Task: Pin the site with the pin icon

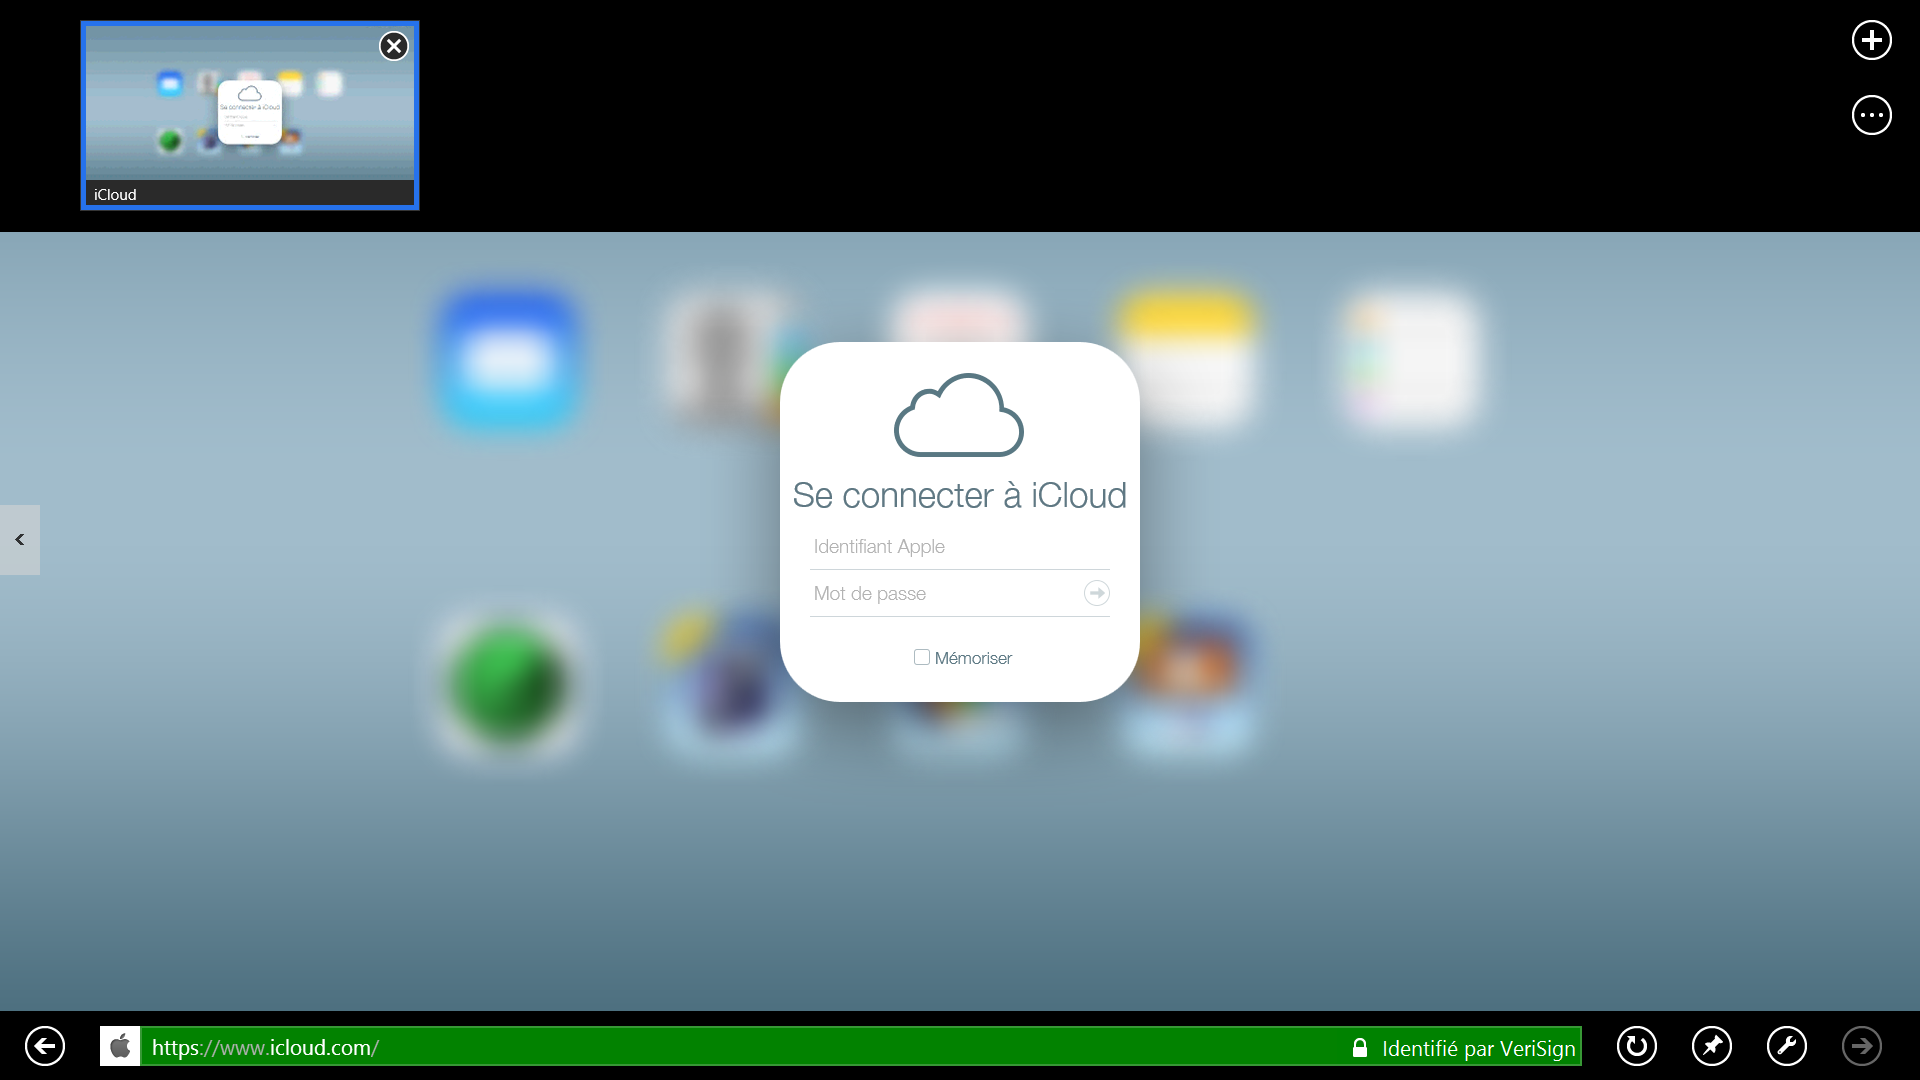Action: (x=1712, y=1046)
